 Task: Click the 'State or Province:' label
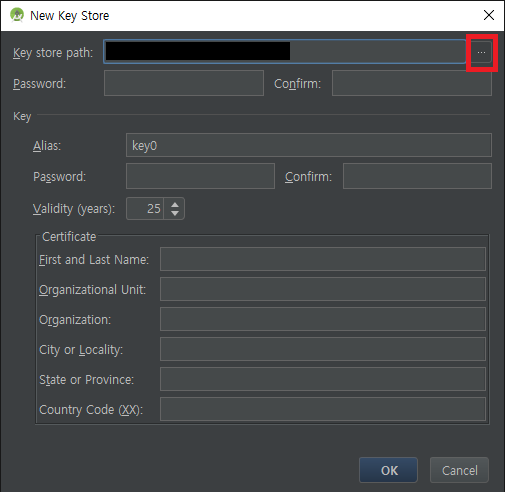tap(87, 380)
